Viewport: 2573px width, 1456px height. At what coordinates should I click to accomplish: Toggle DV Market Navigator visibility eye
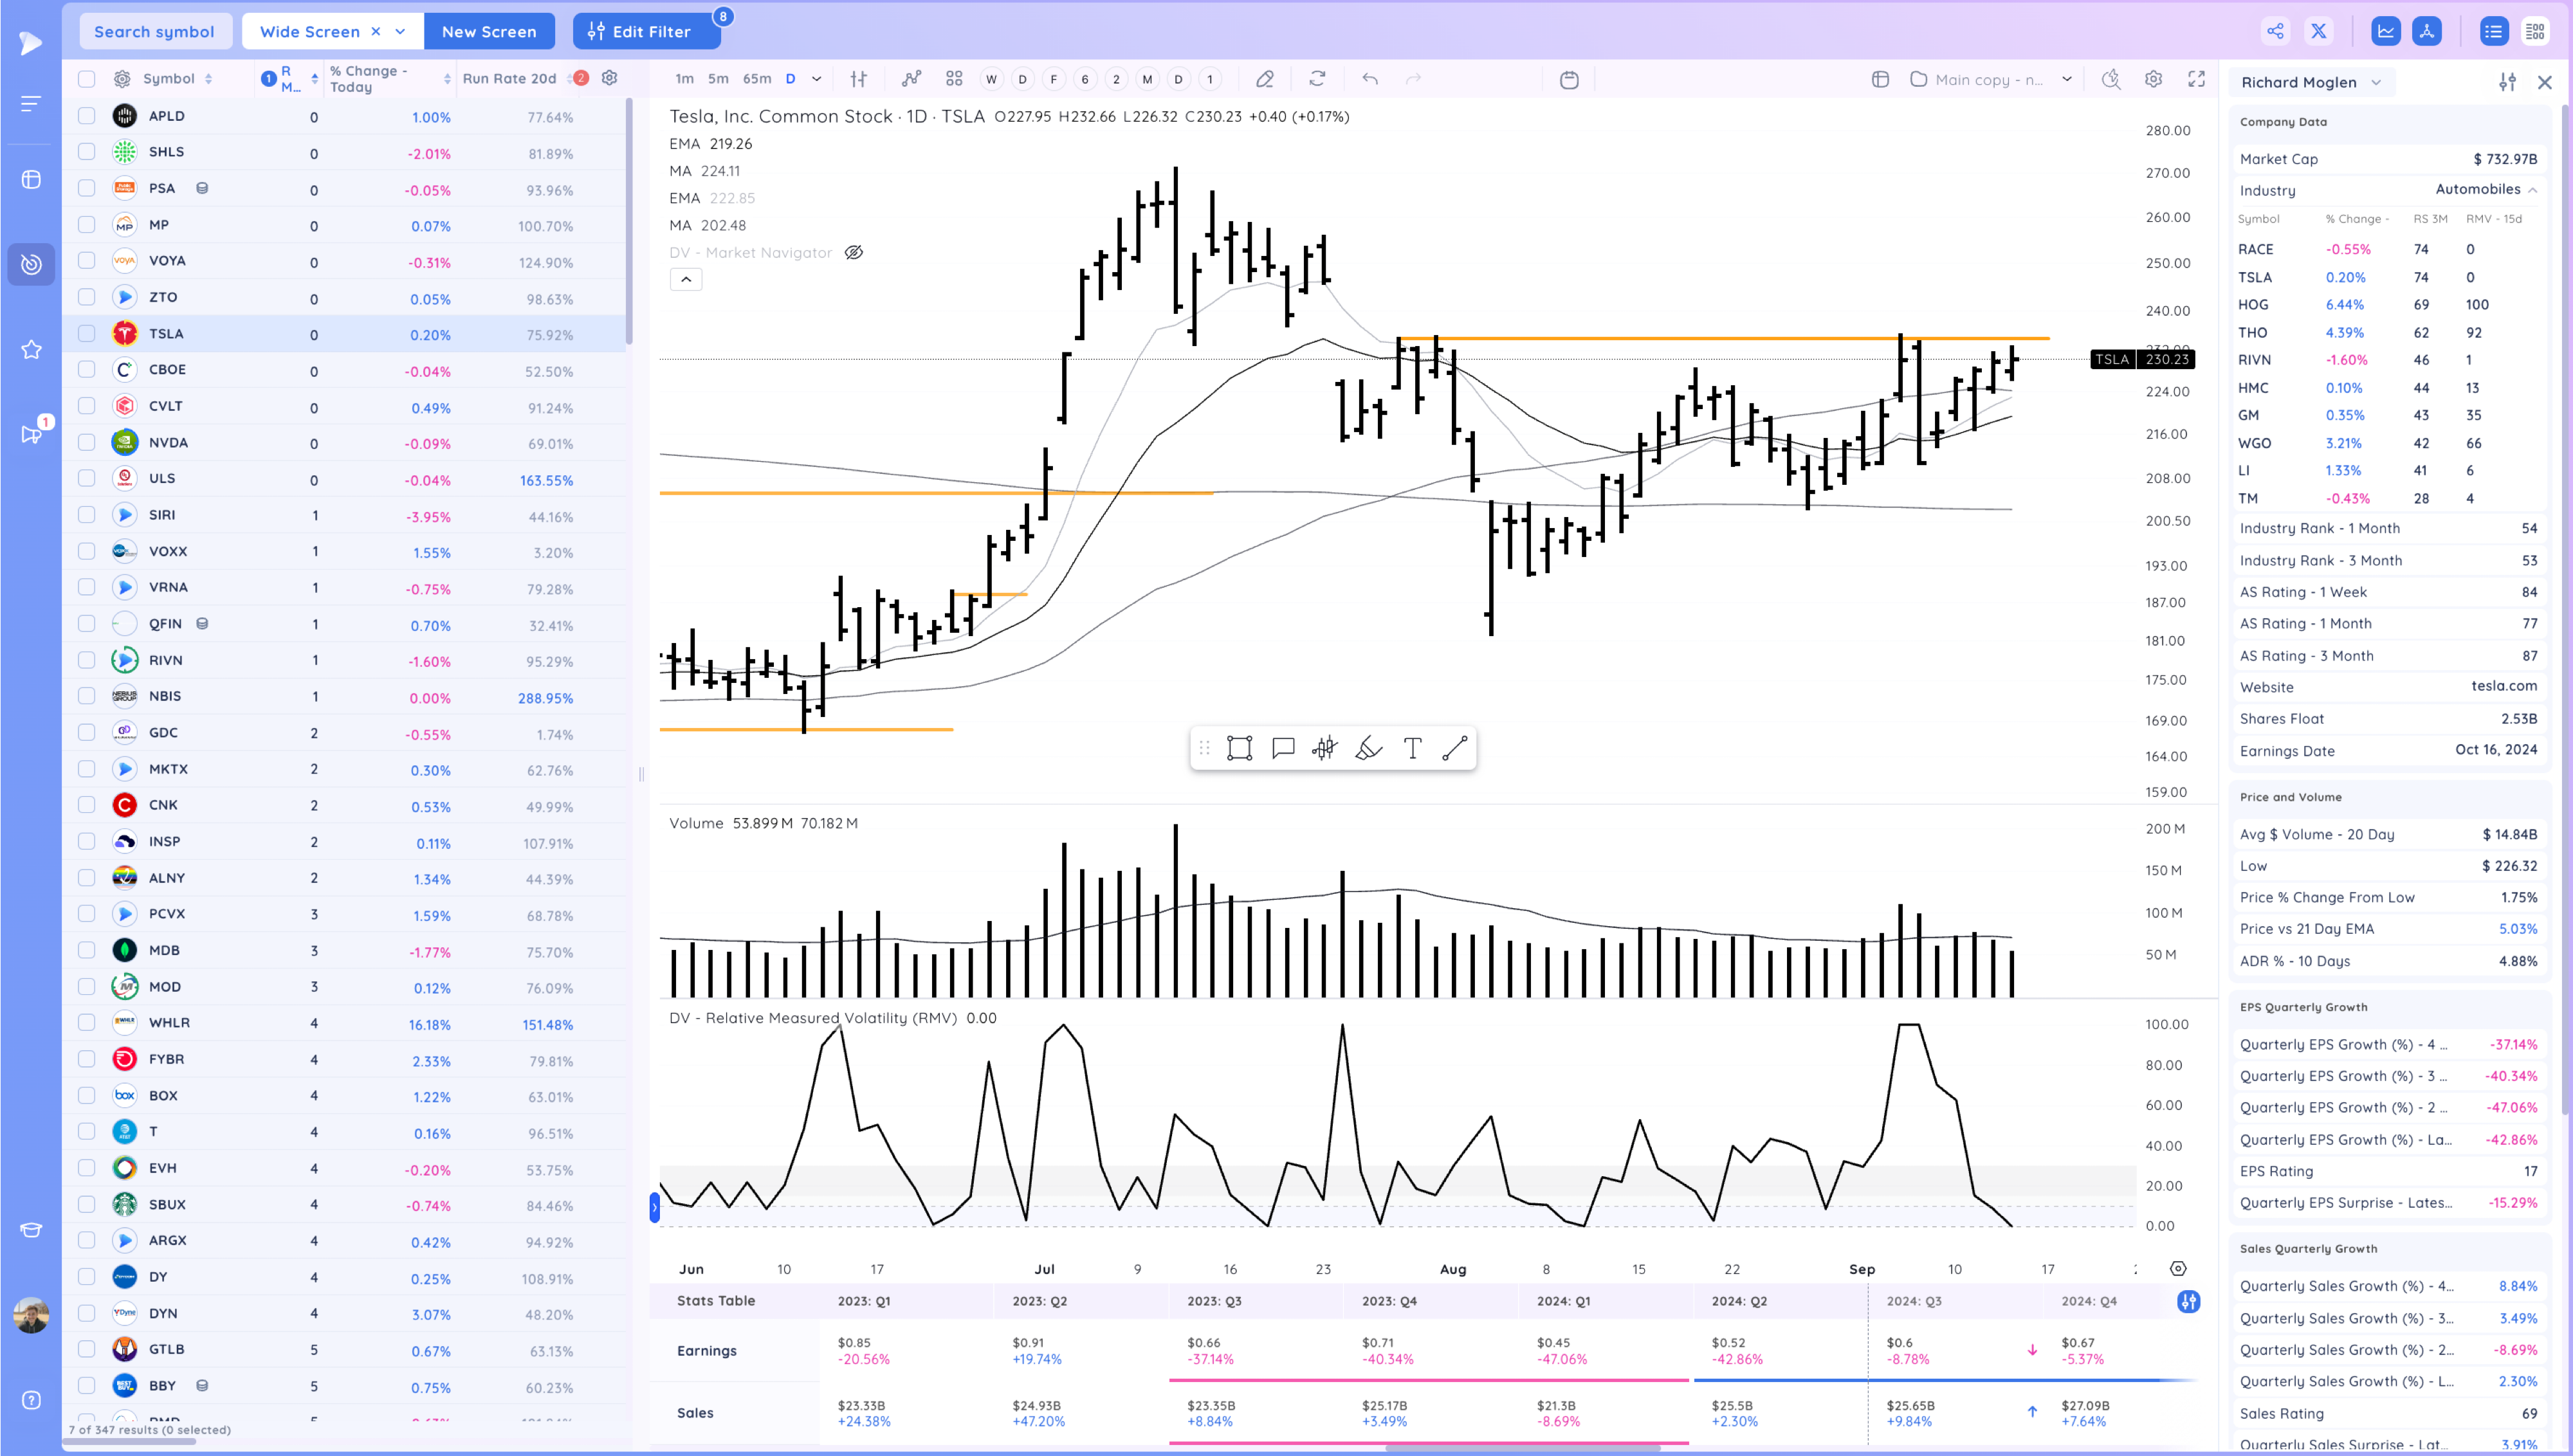tap(854, 252)
